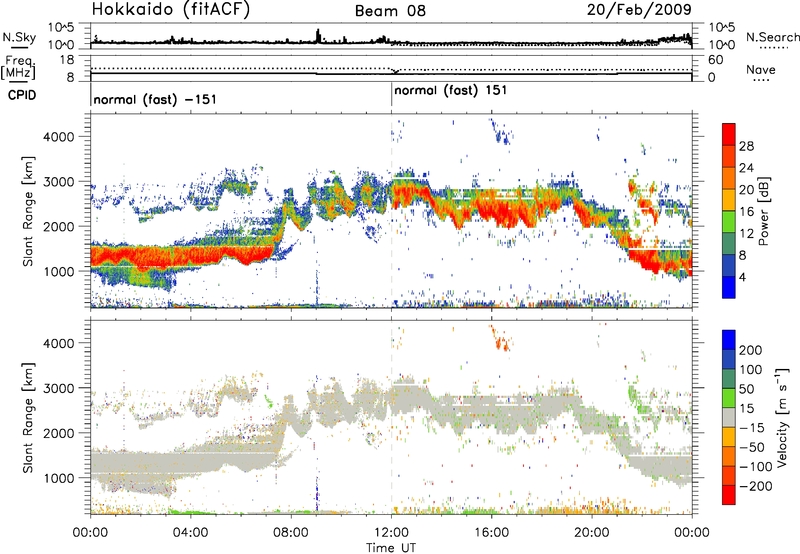Click the 'Nave' legend label

tap(760, 69)
